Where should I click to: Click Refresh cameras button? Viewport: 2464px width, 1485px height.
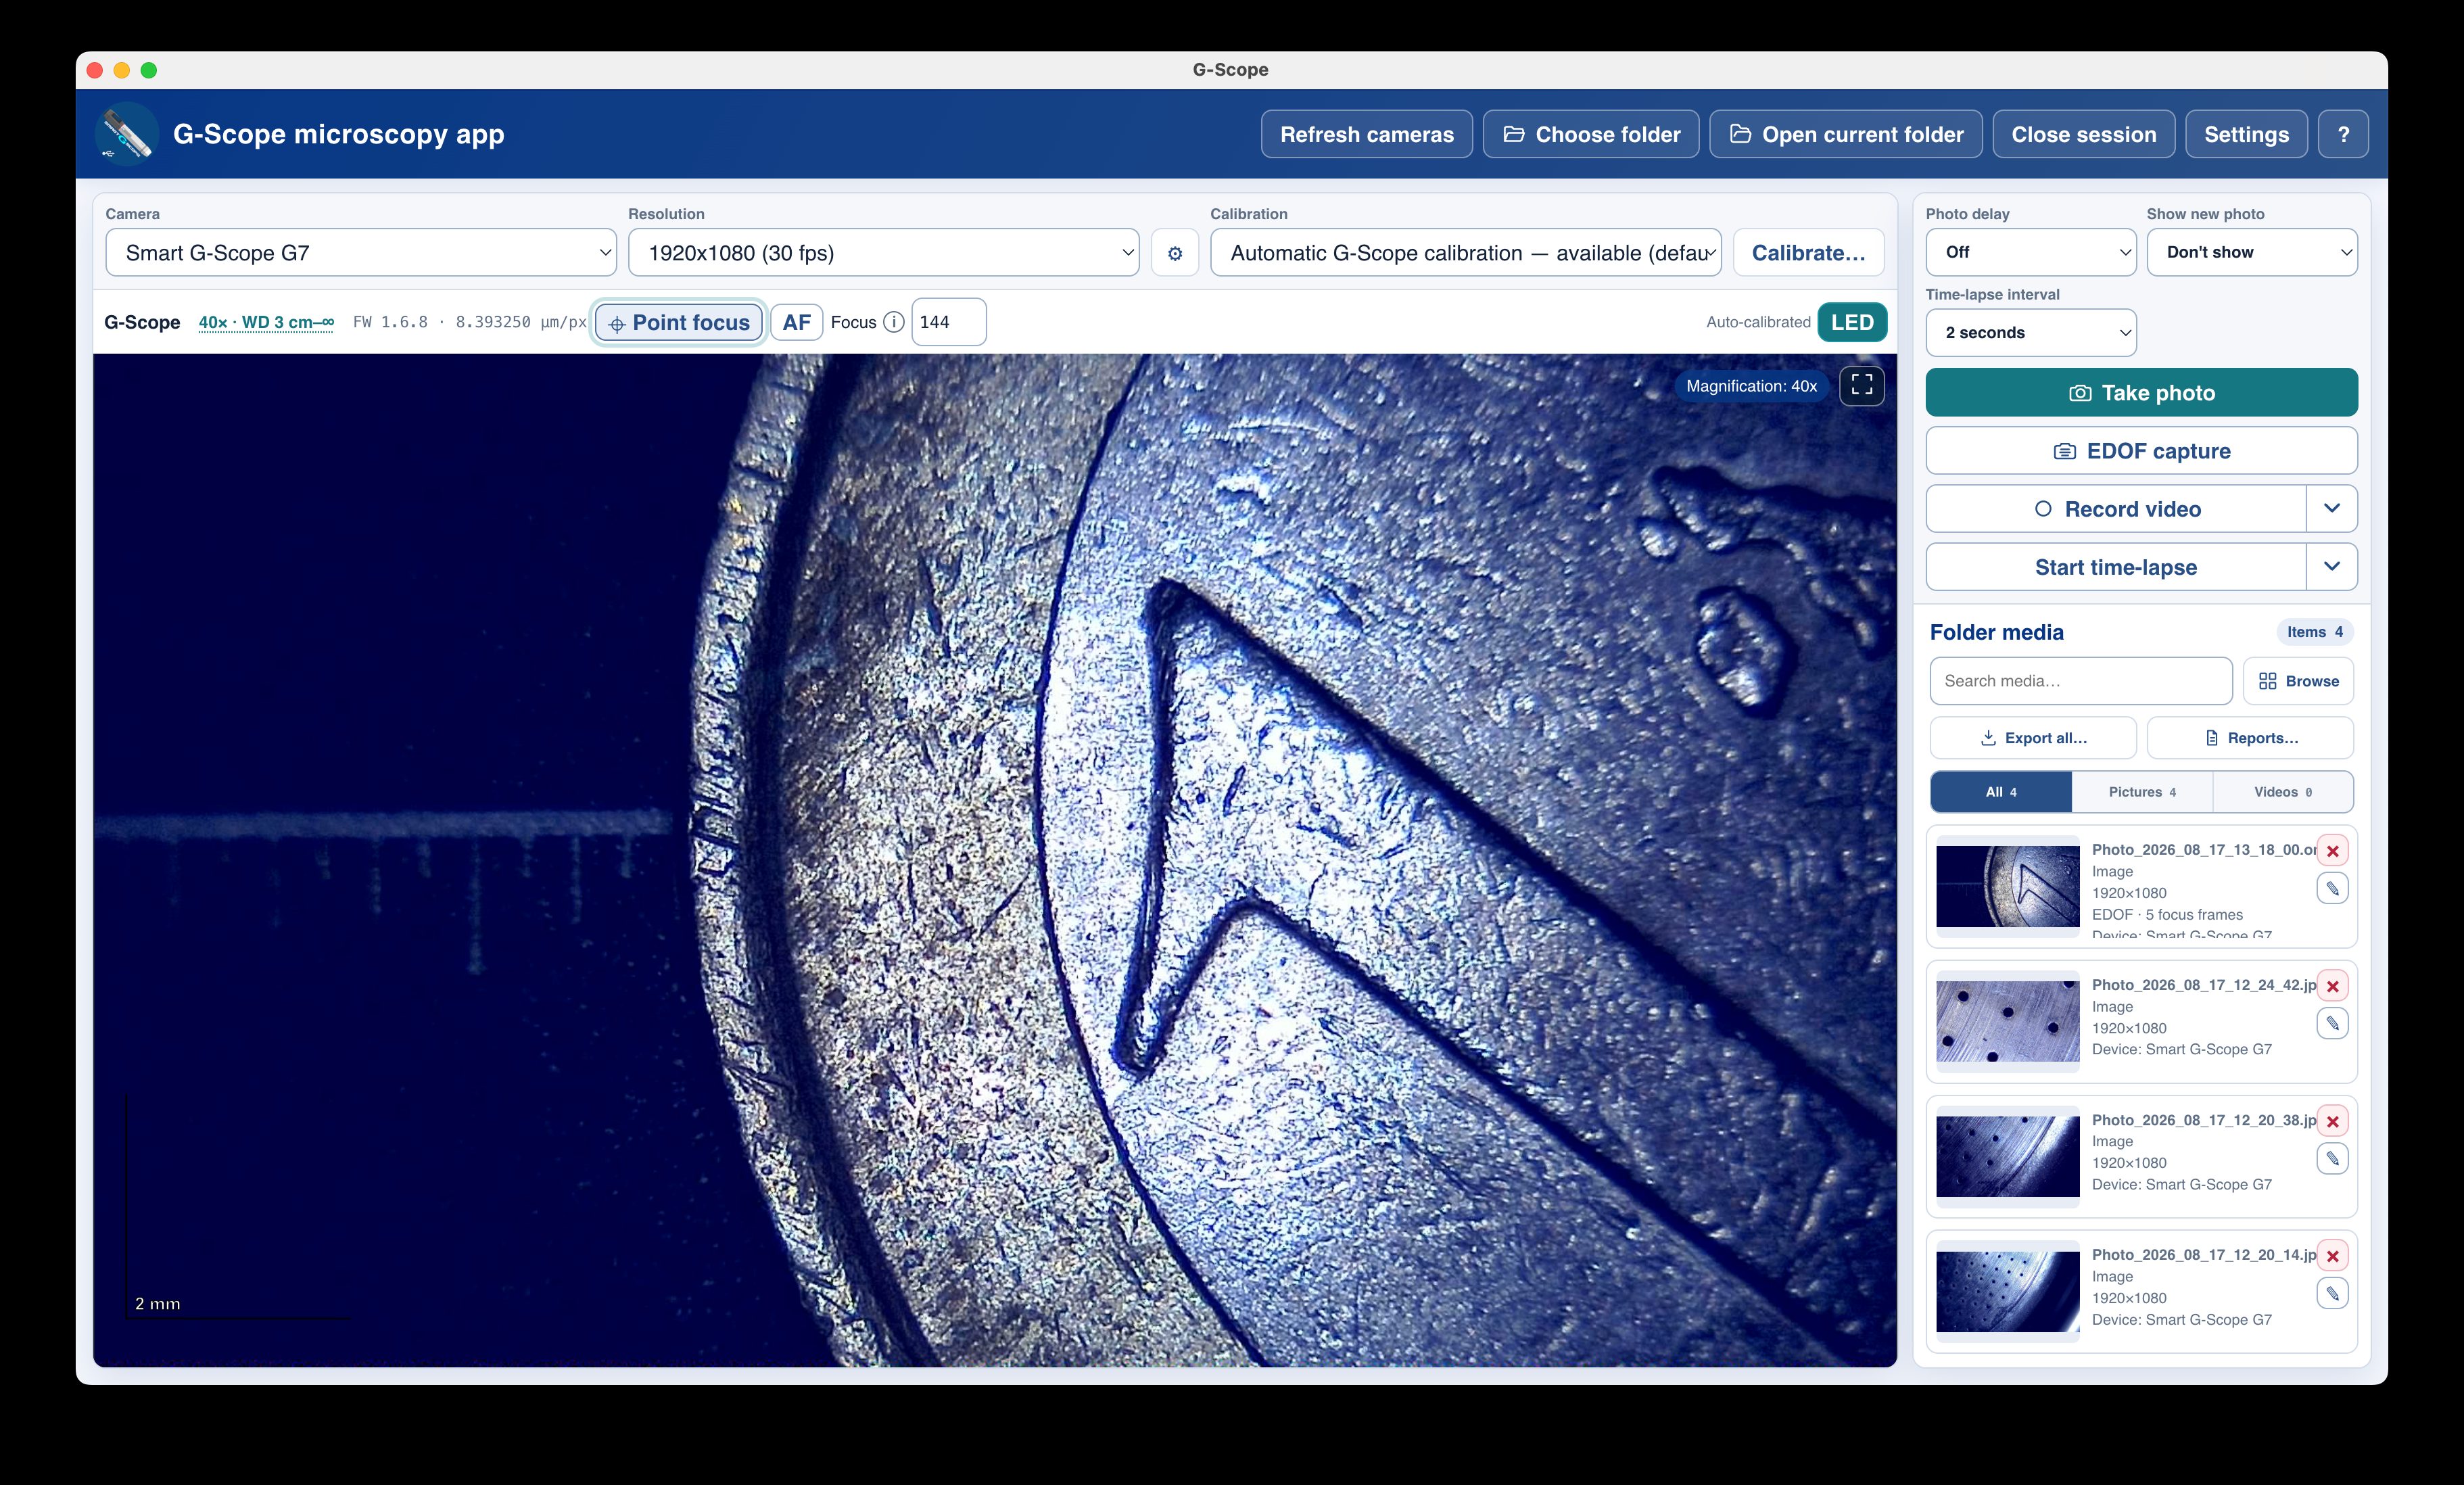pyautogui.click(x=1367, y=134)
